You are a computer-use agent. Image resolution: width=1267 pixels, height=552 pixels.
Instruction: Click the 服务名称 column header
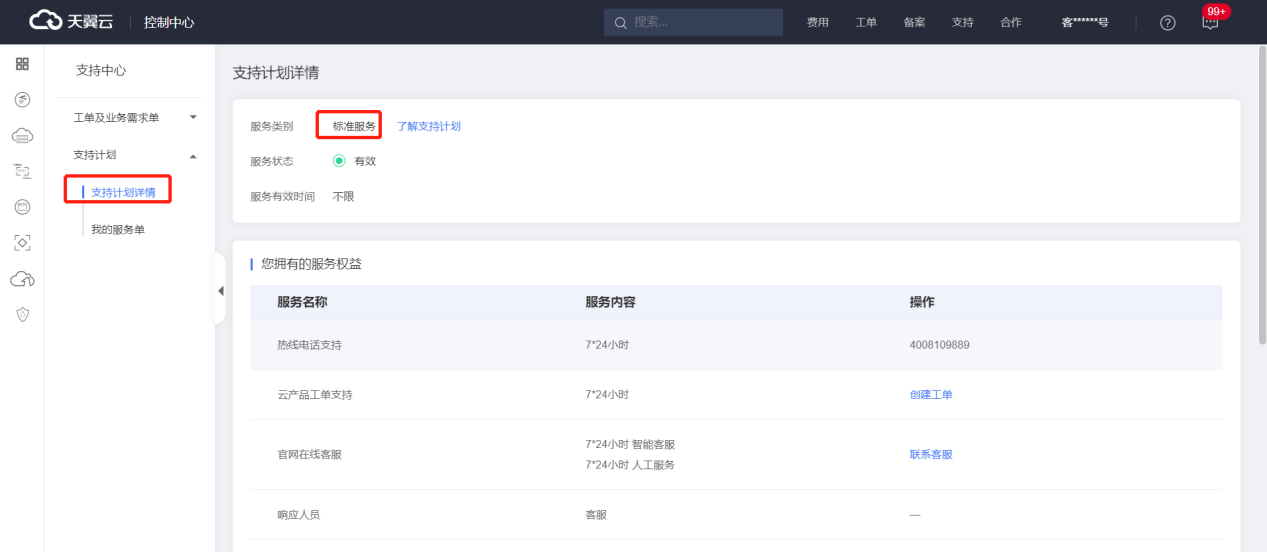pyautogui.click(x=302, y=302)
